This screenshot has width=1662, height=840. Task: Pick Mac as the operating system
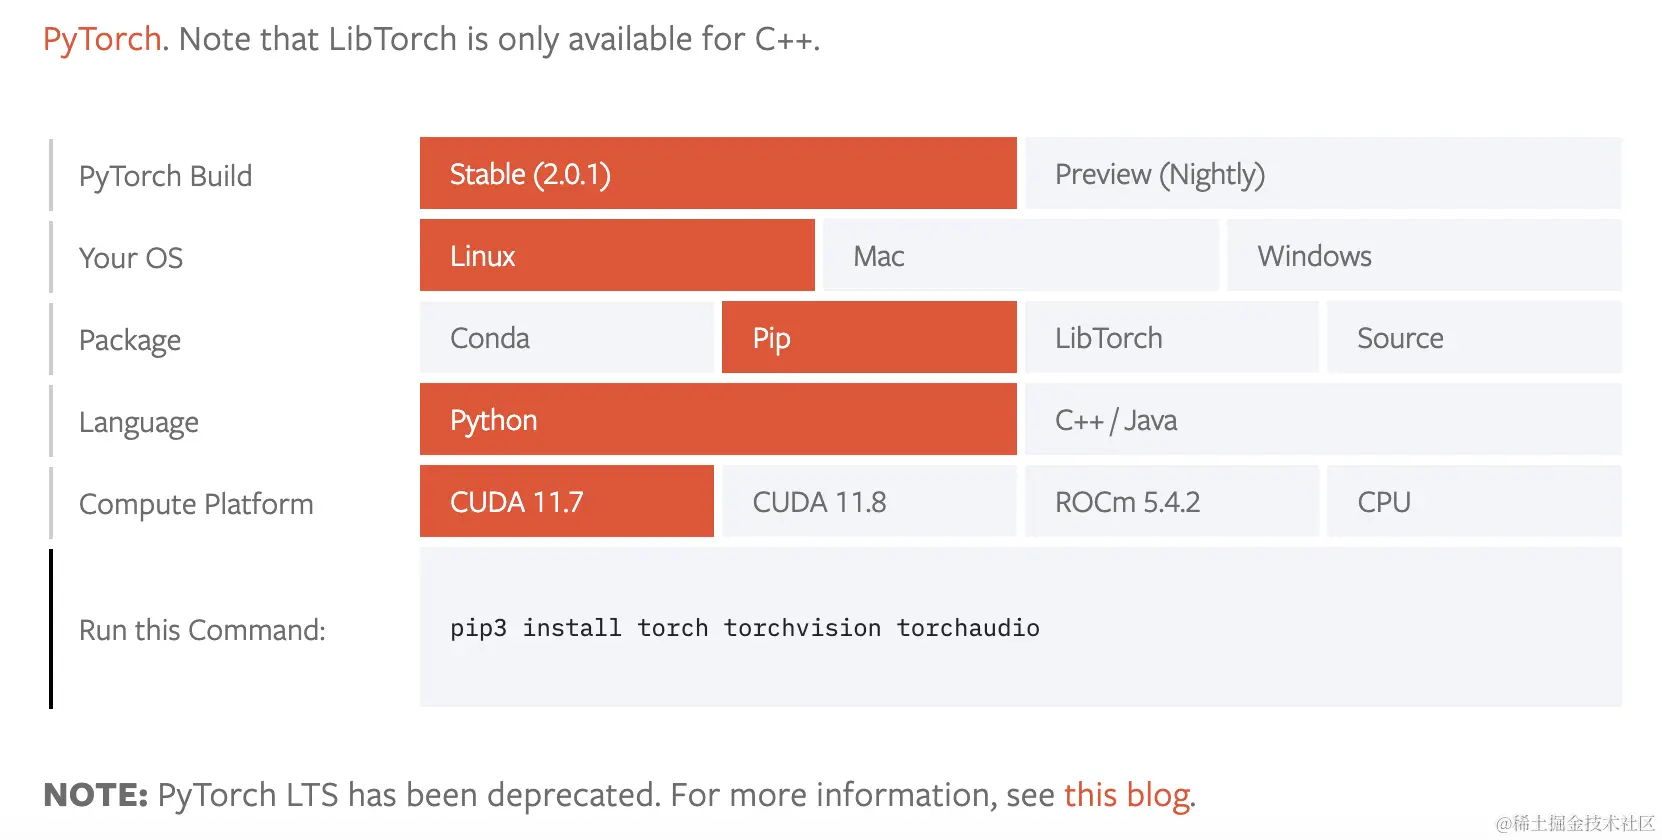pos(1020,255)
